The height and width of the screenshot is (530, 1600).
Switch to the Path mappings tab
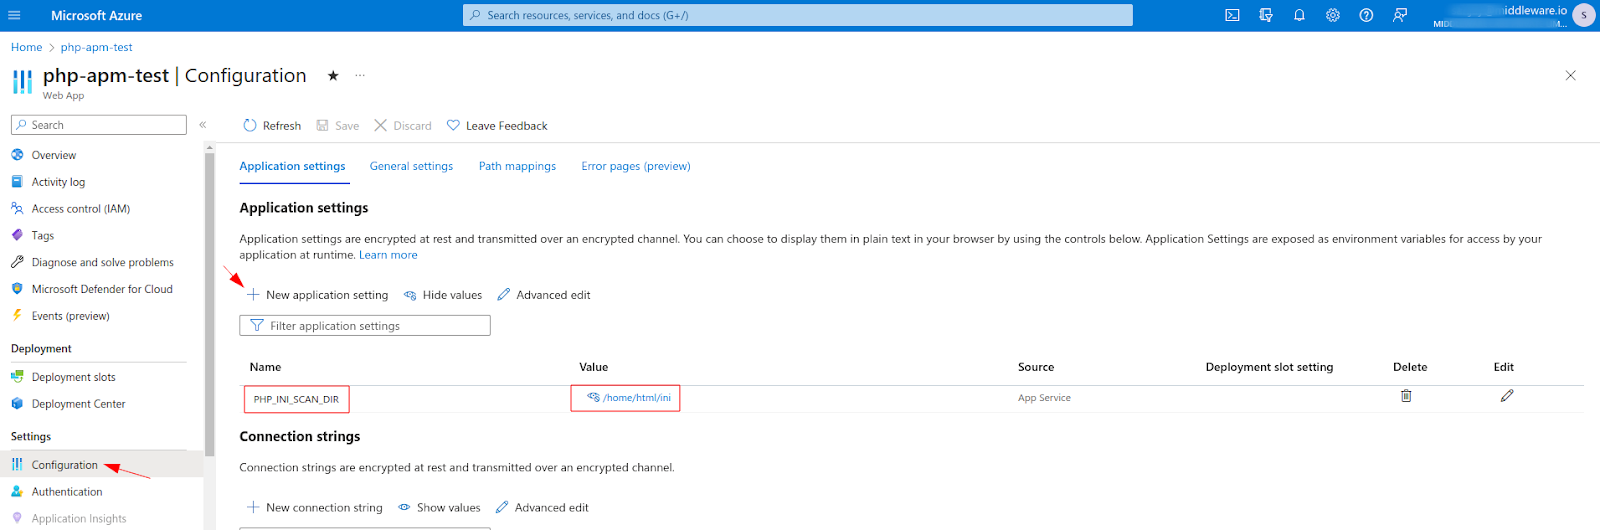517,166
